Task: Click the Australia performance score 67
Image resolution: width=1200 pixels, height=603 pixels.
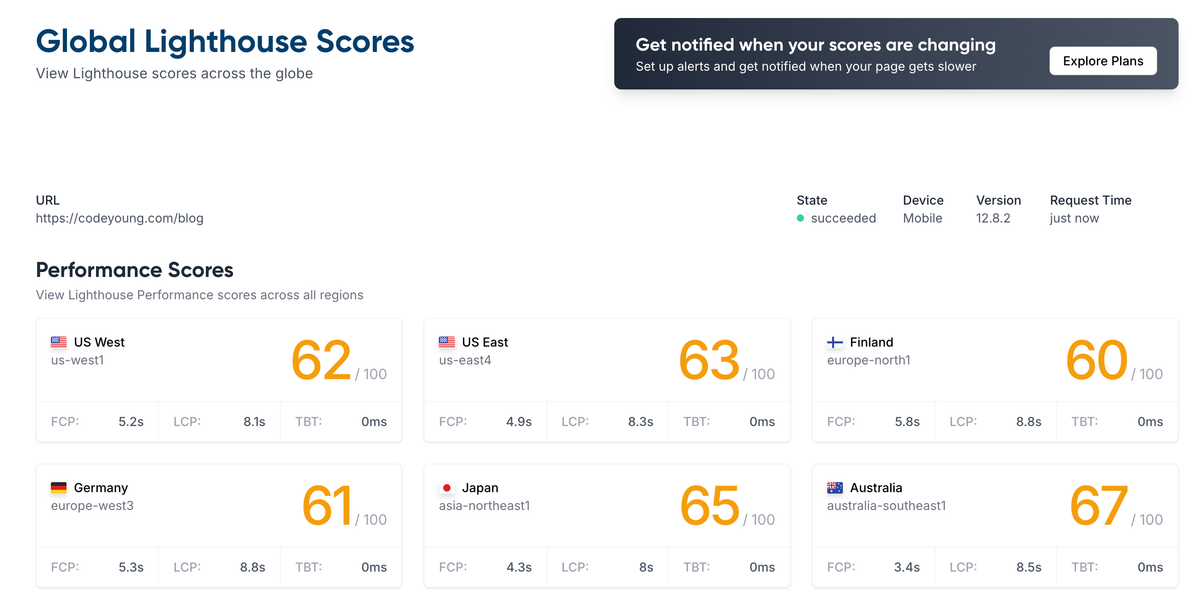Action: click(1099, 507)
